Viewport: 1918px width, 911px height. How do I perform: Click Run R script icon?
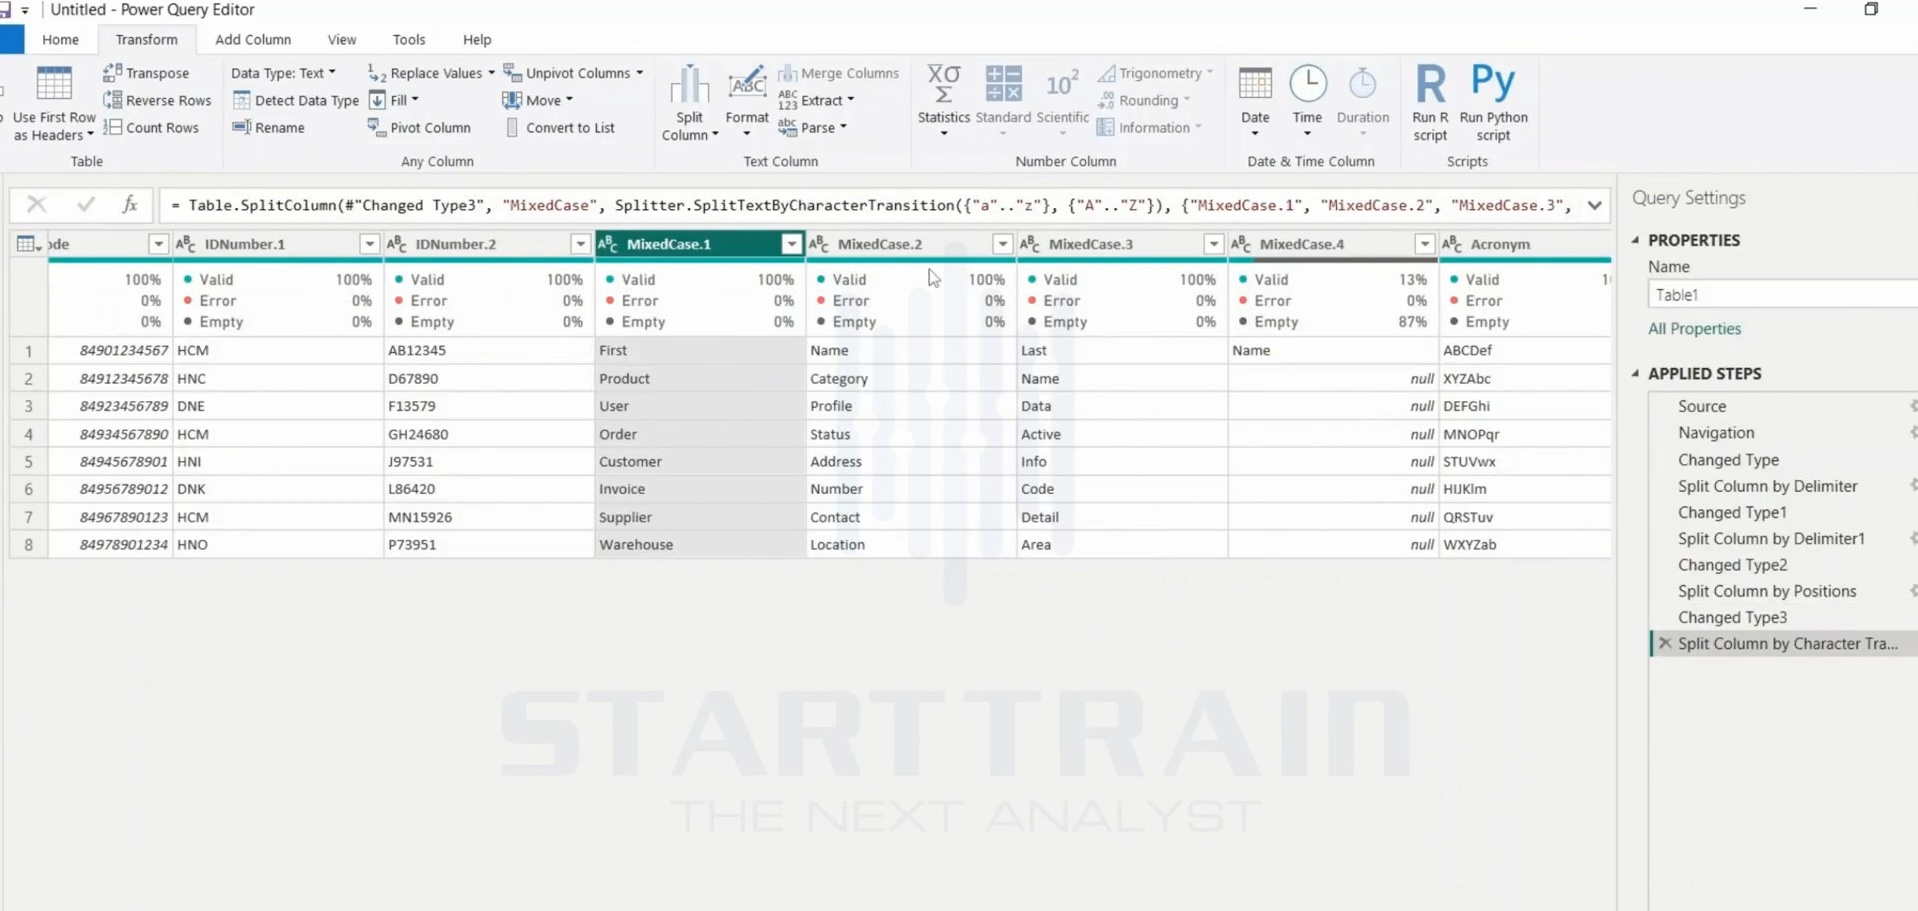pos(1430,82)
